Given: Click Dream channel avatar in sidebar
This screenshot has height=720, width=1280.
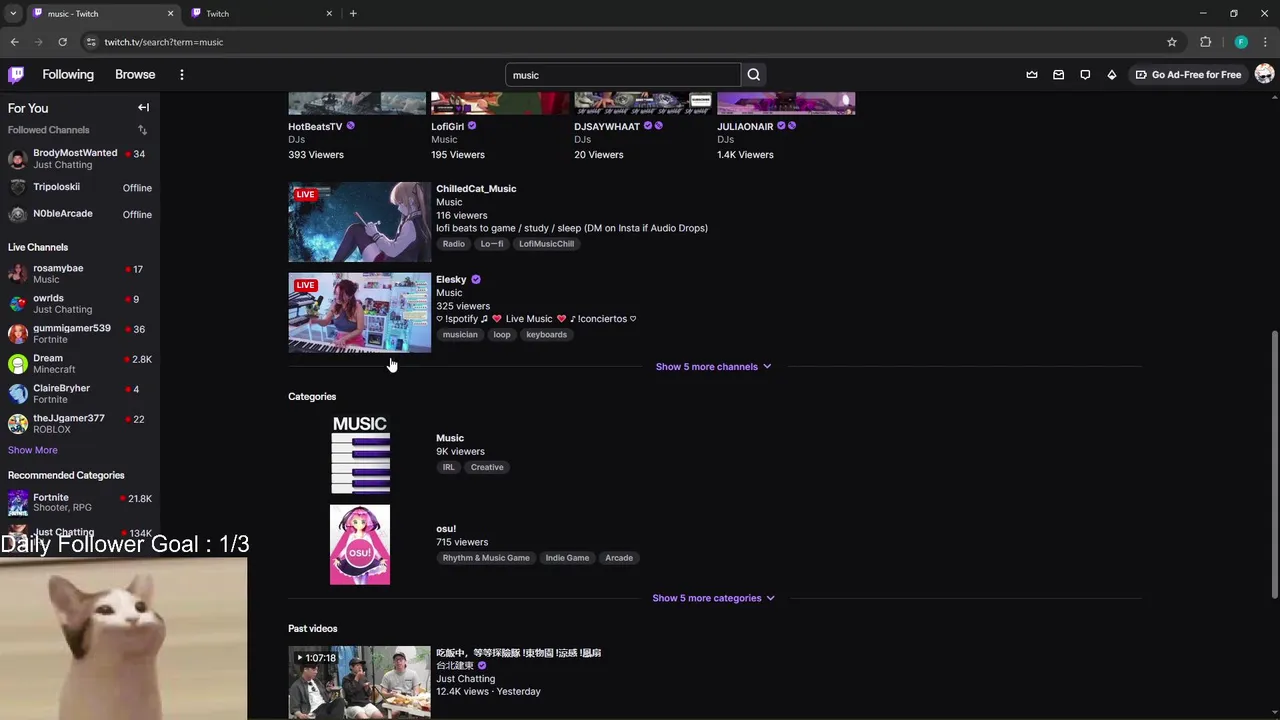Looking at the screenshot, I should point(17,364).
